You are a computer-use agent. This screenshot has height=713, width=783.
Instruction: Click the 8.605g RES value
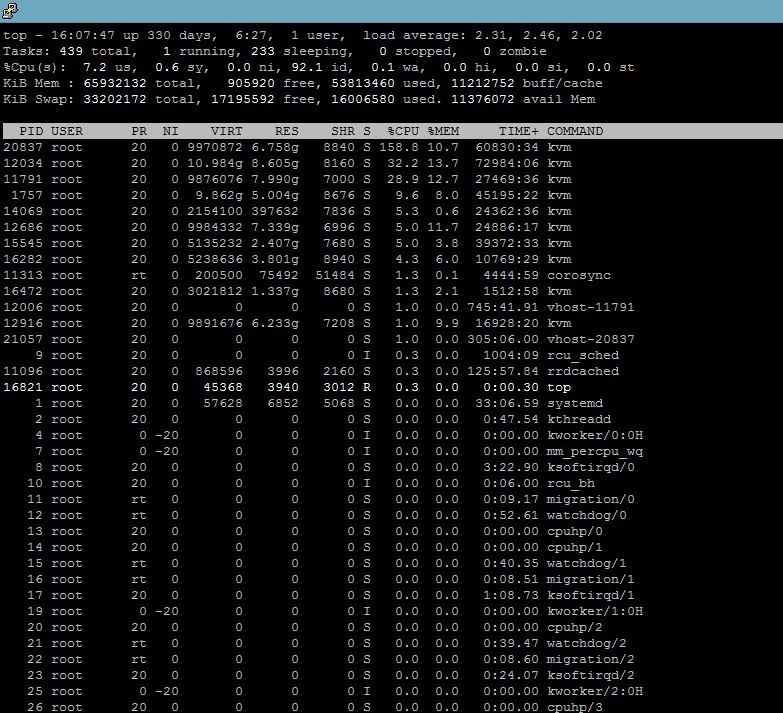pyautogui.click(x=275, y=163)
